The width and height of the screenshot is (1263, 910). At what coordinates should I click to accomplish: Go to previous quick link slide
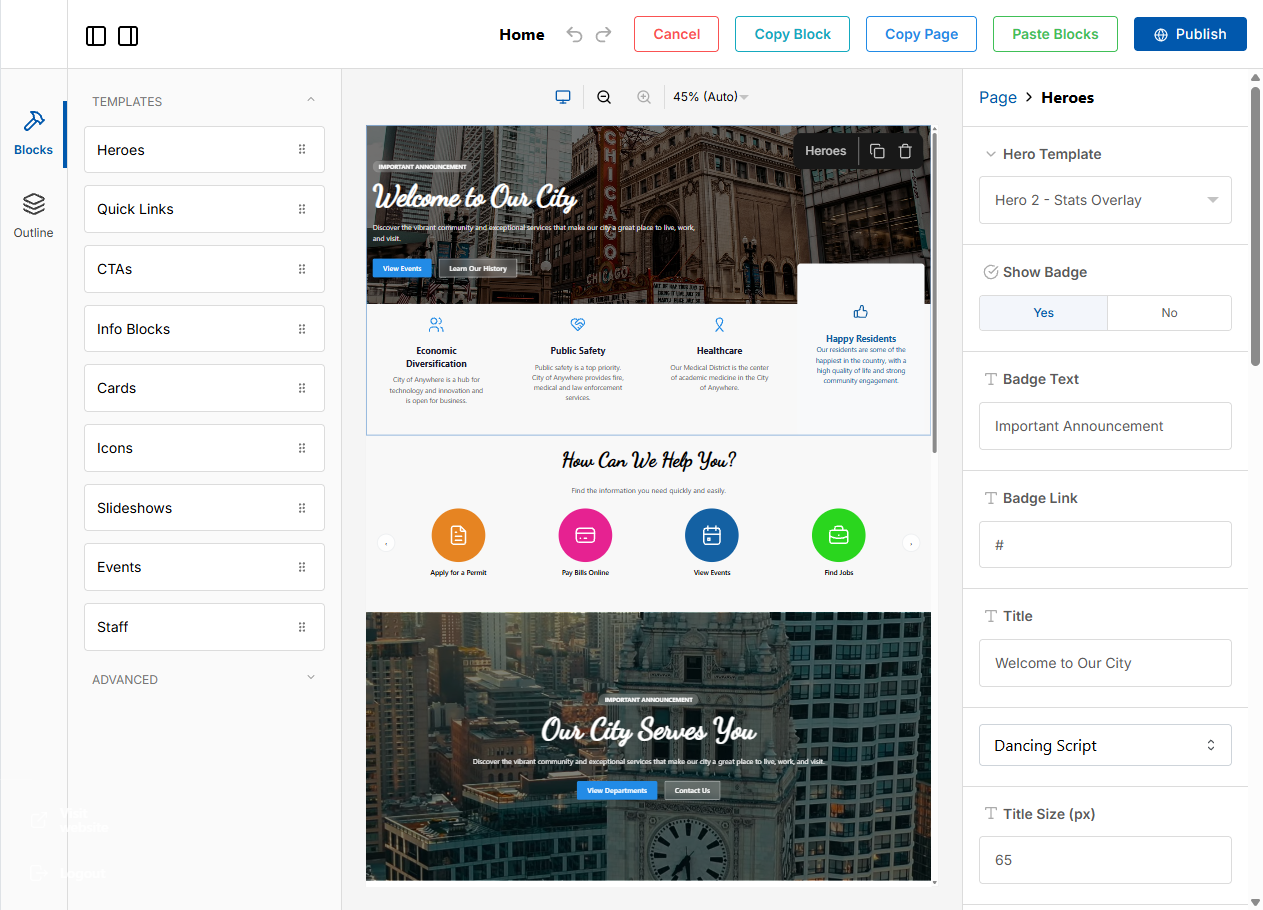[386, 543]
